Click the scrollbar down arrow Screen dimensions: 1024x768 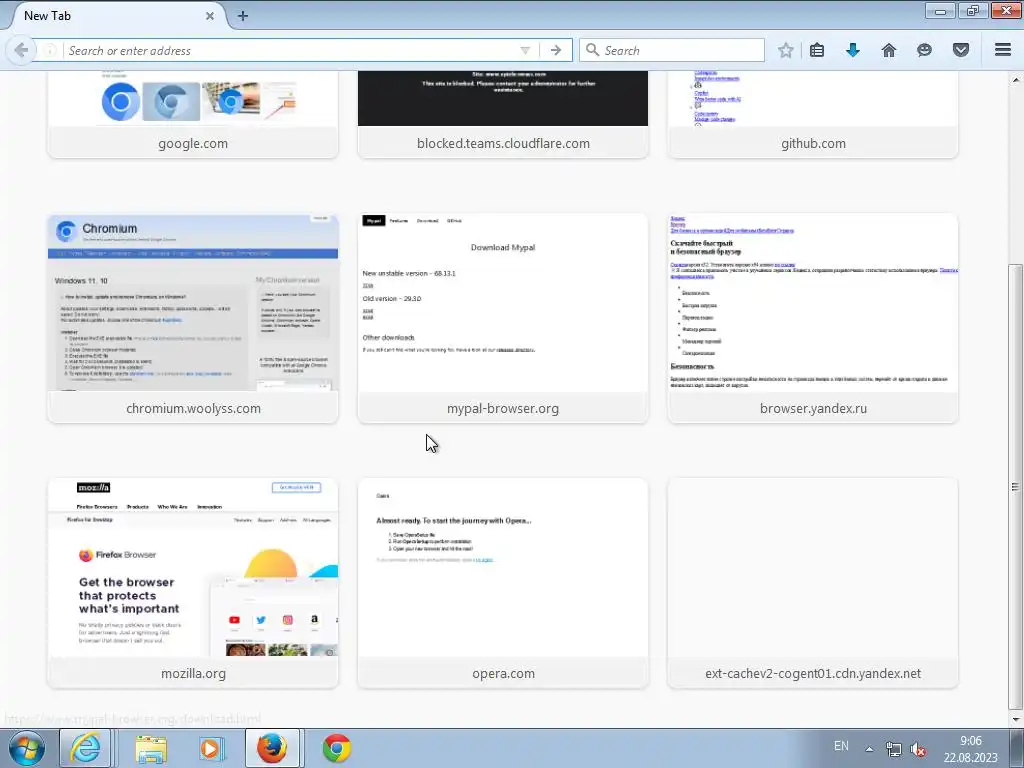(1015, 720)
